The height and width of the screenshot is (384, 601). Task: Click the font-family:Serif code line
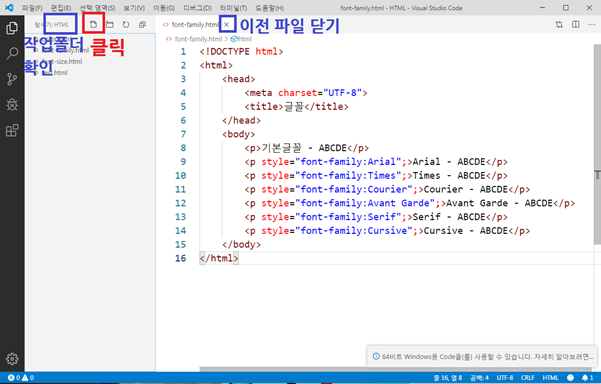376,217
